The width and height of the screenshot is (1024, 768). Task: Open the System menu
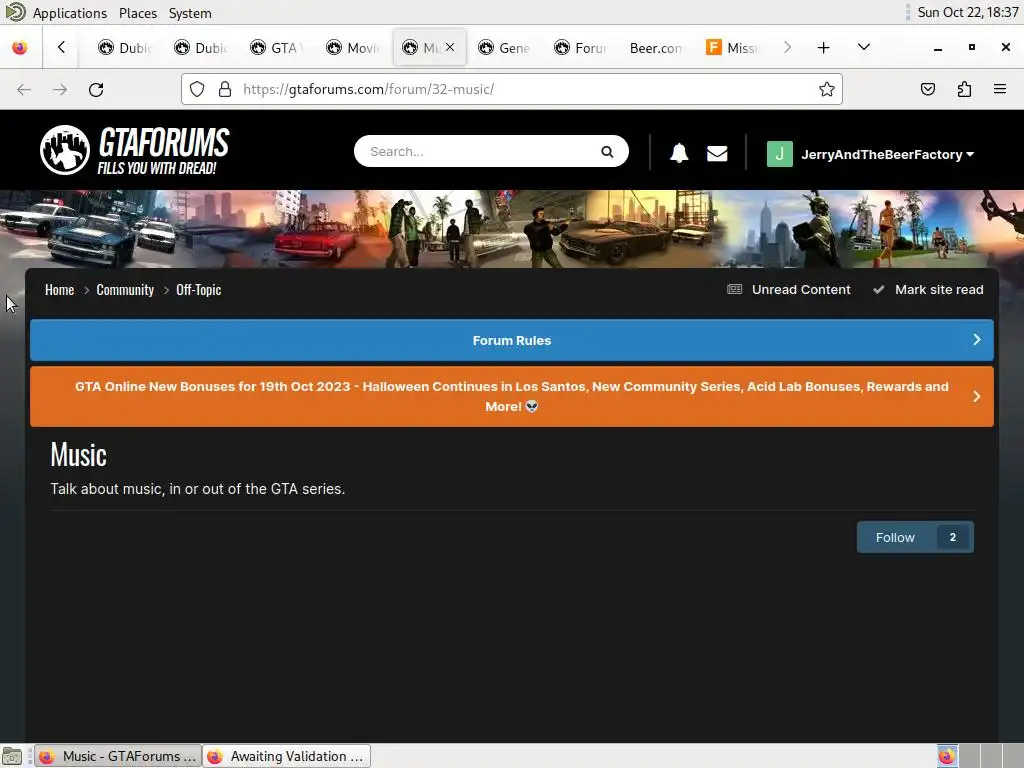(x=190, y=13)
